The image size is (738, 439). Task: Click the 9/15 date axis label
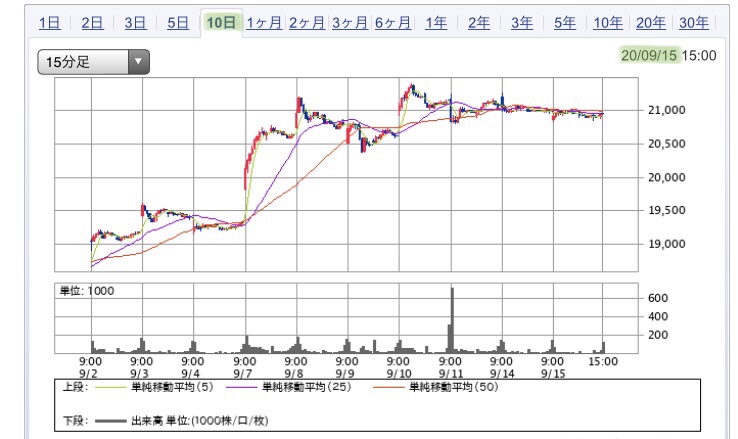click(553, 374)
